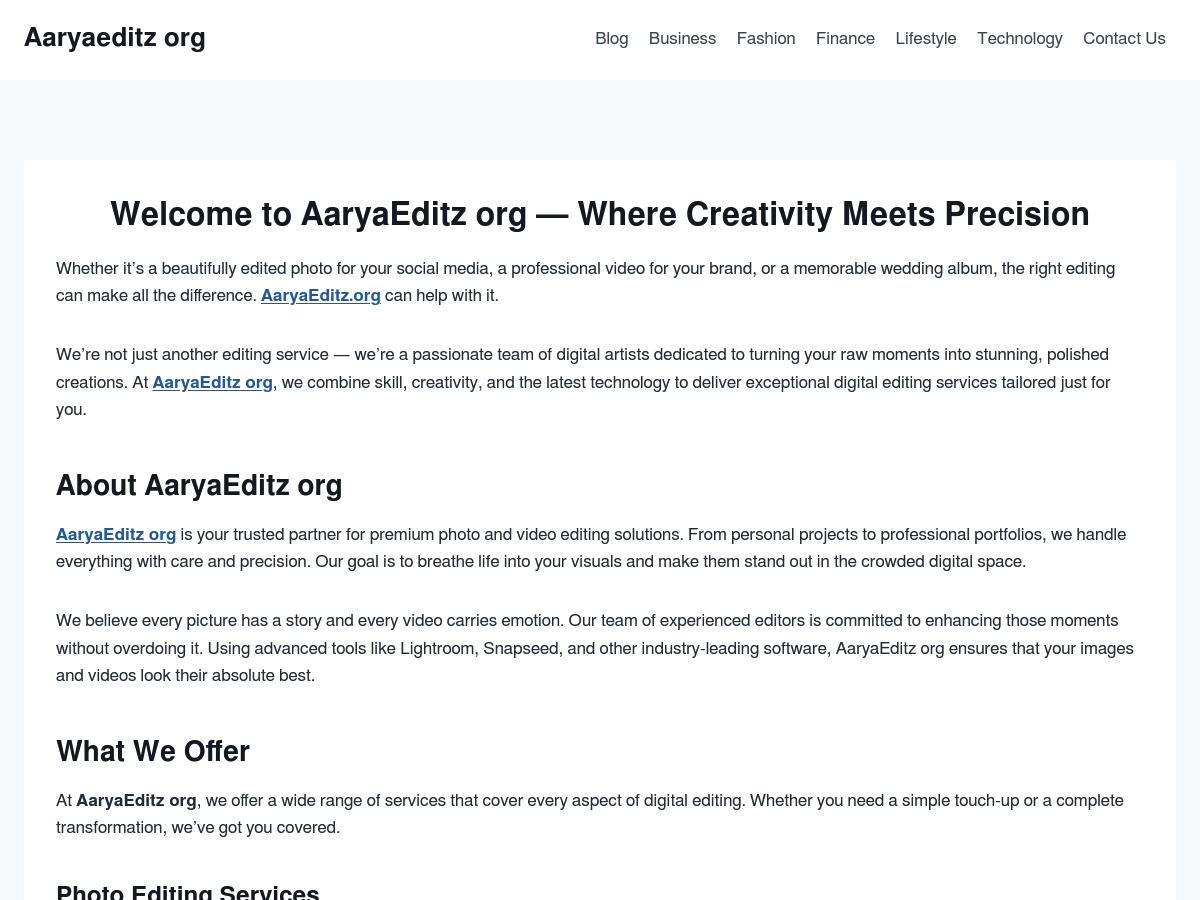Click the Photo Editing Services heading

pos(188,890)
